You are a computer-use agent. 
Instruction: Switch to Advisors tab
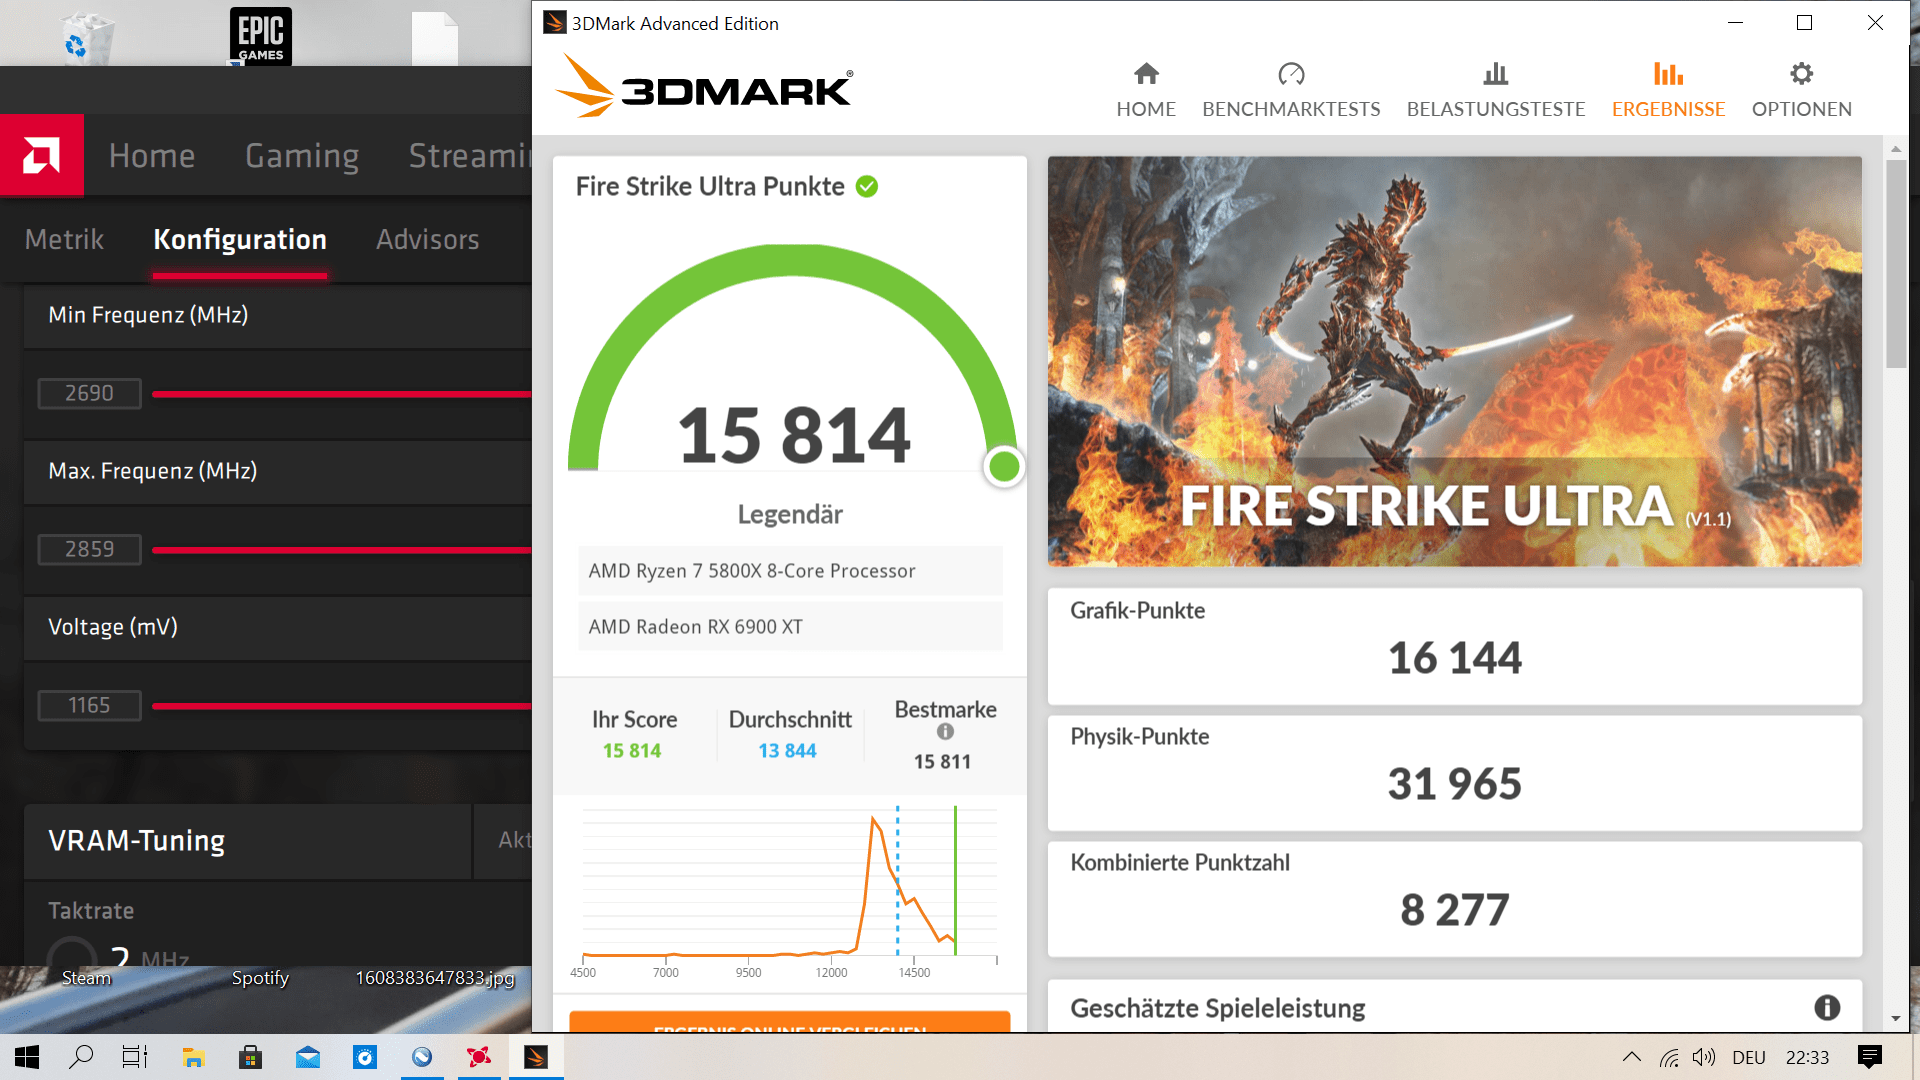pos(427,240)
